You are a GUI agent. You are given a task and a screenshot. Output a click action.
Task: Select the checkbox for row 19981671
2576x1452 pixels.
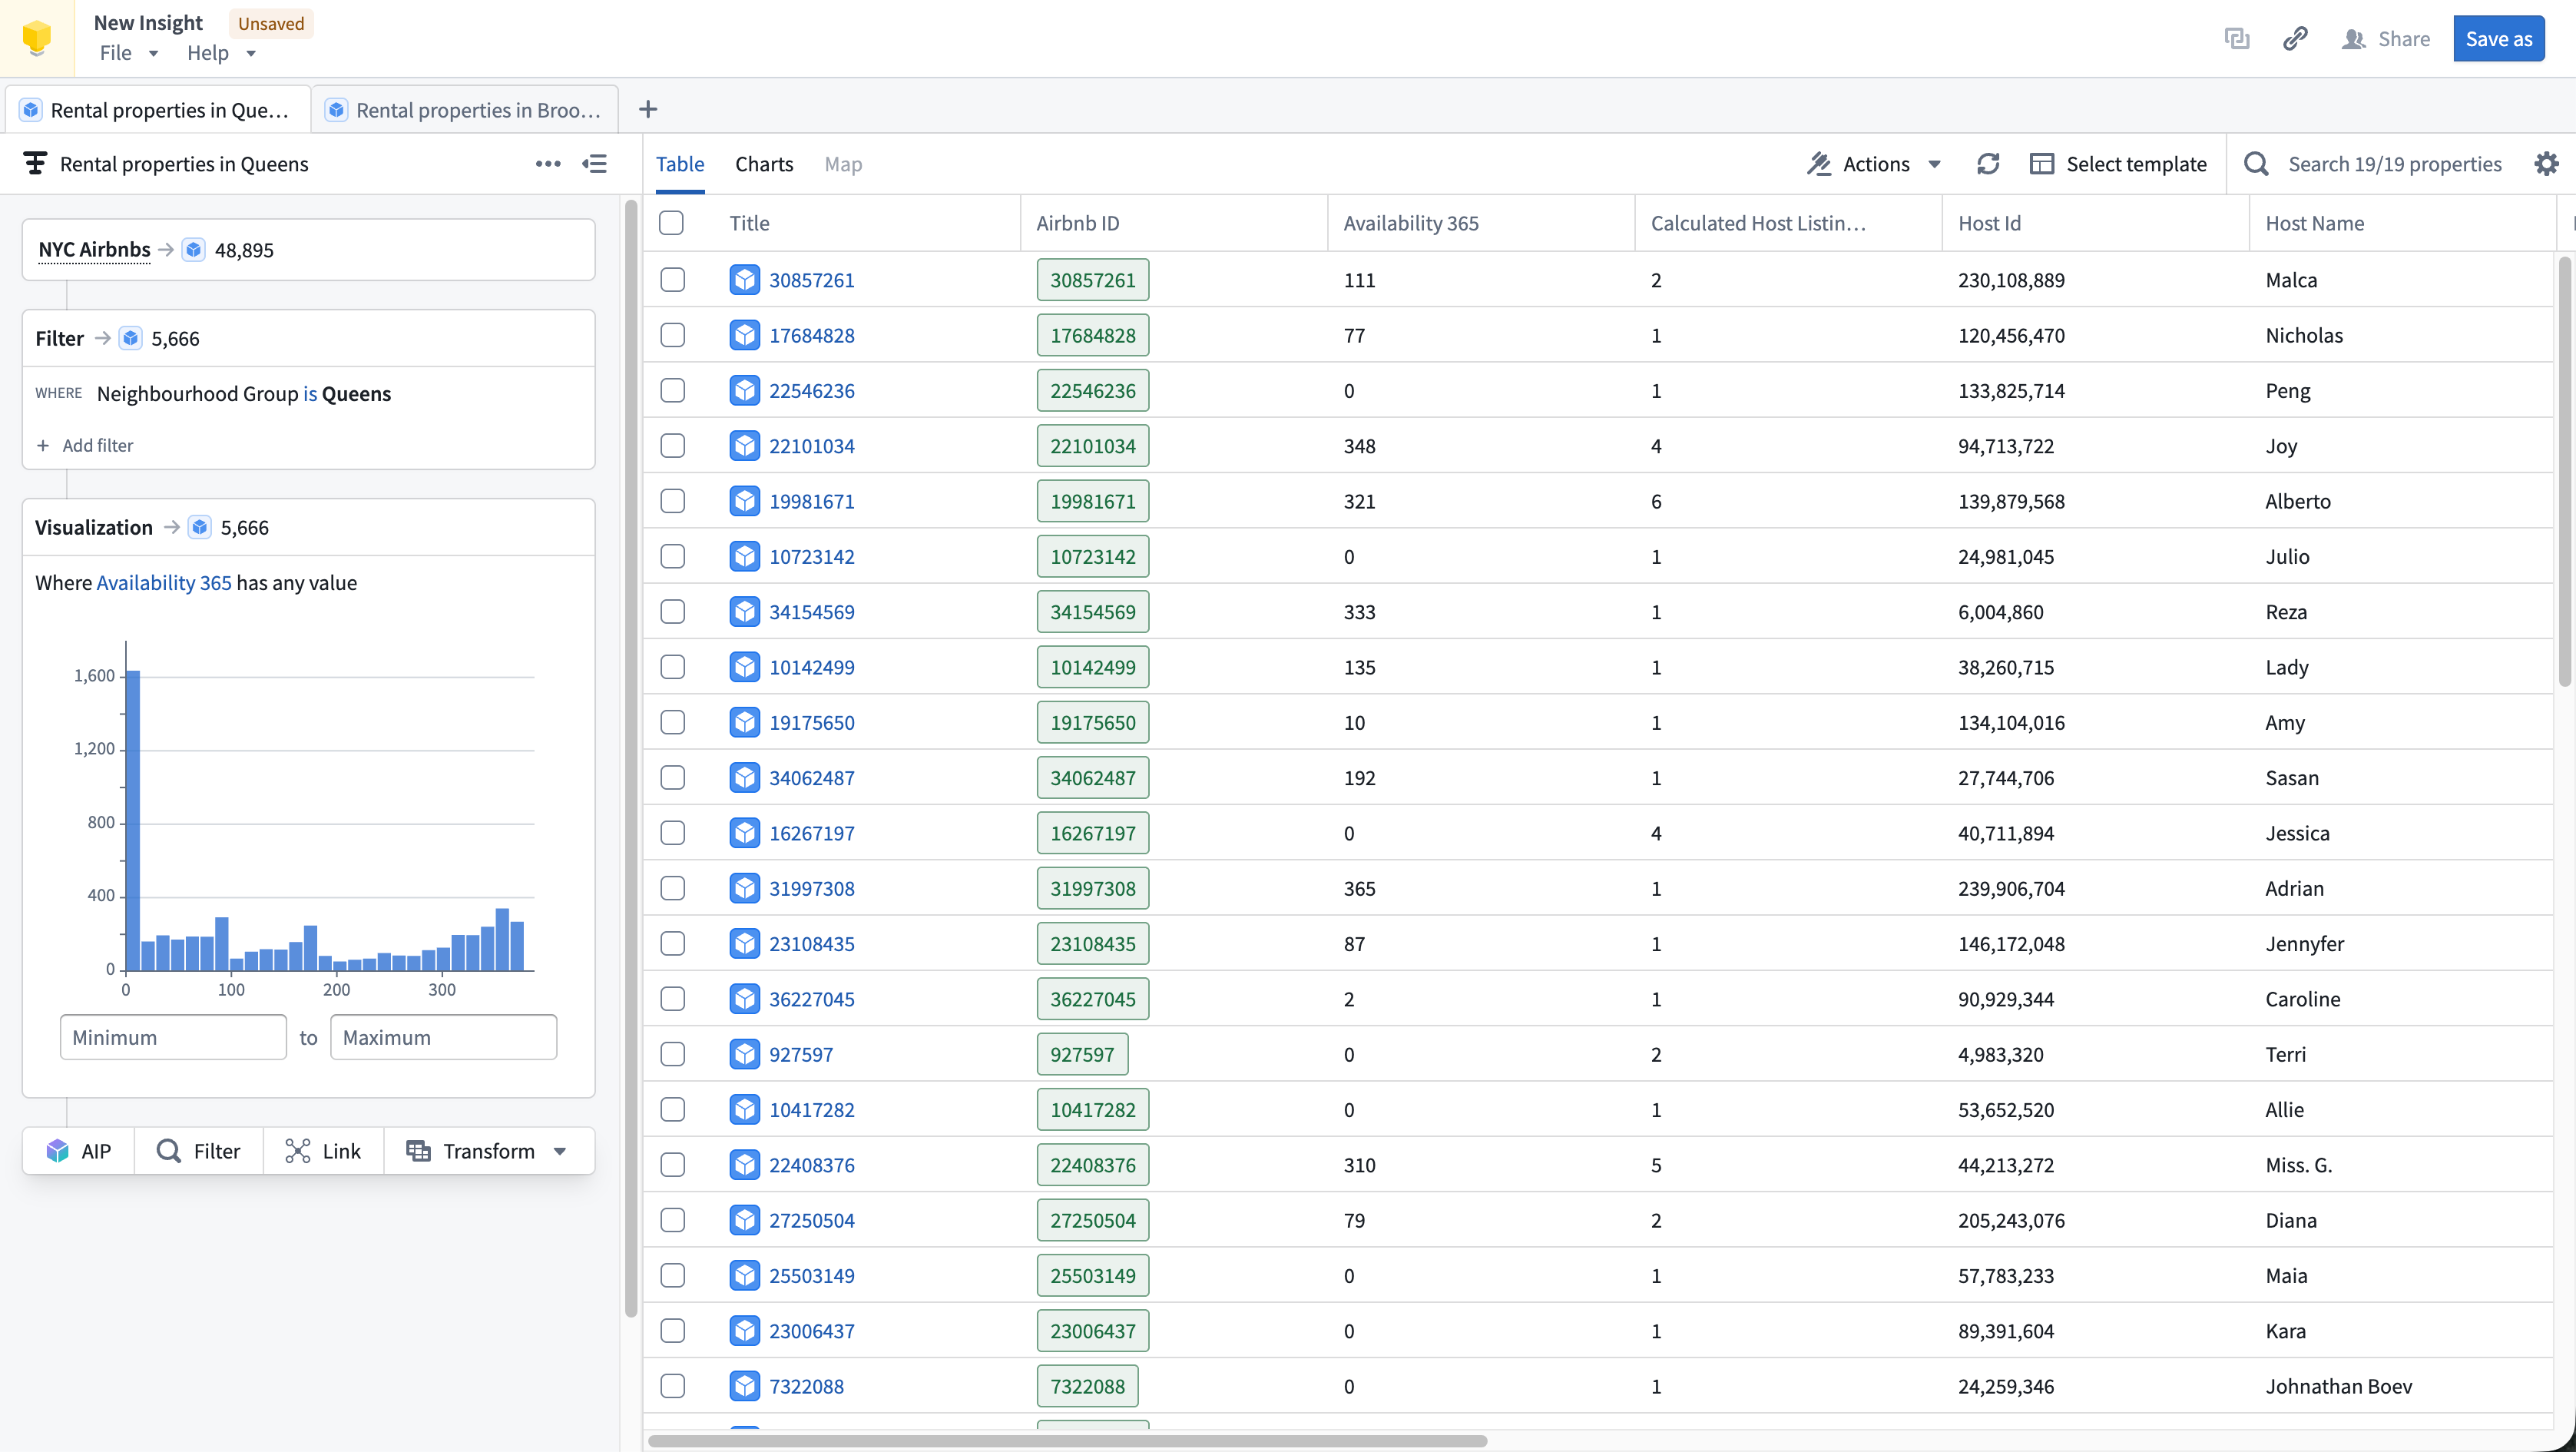pyautogui.click(x=672, y=501)
